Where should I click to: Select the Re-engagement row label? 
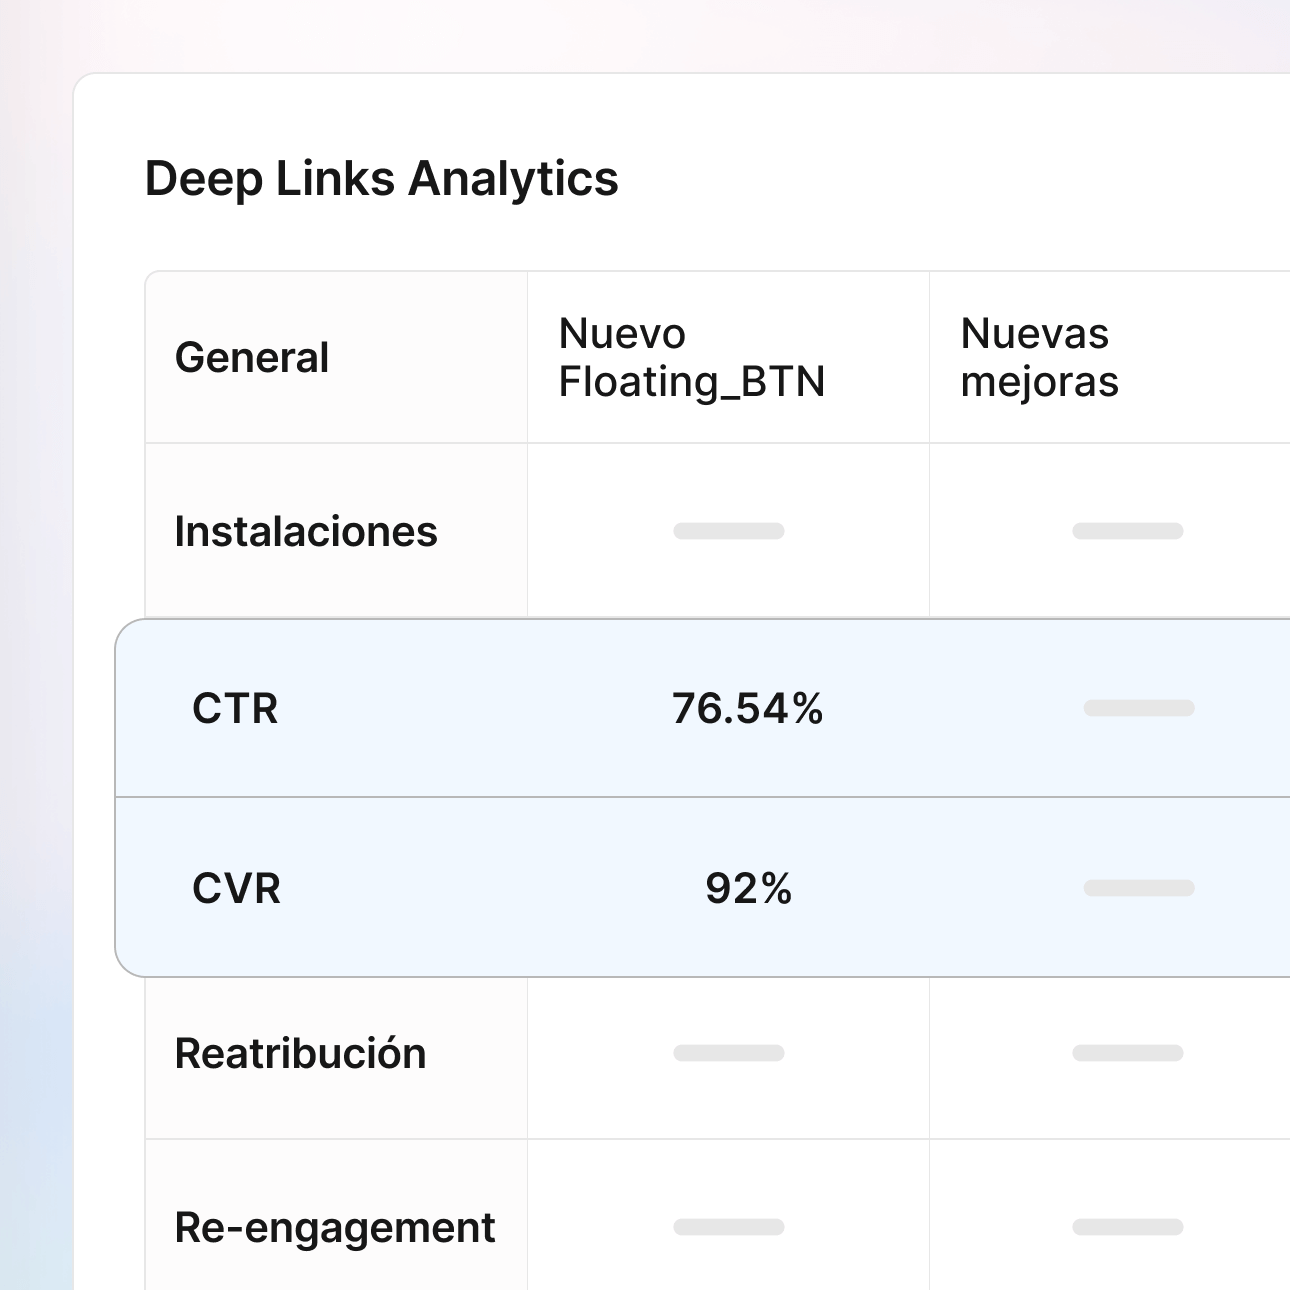(x=334, y=1228)
